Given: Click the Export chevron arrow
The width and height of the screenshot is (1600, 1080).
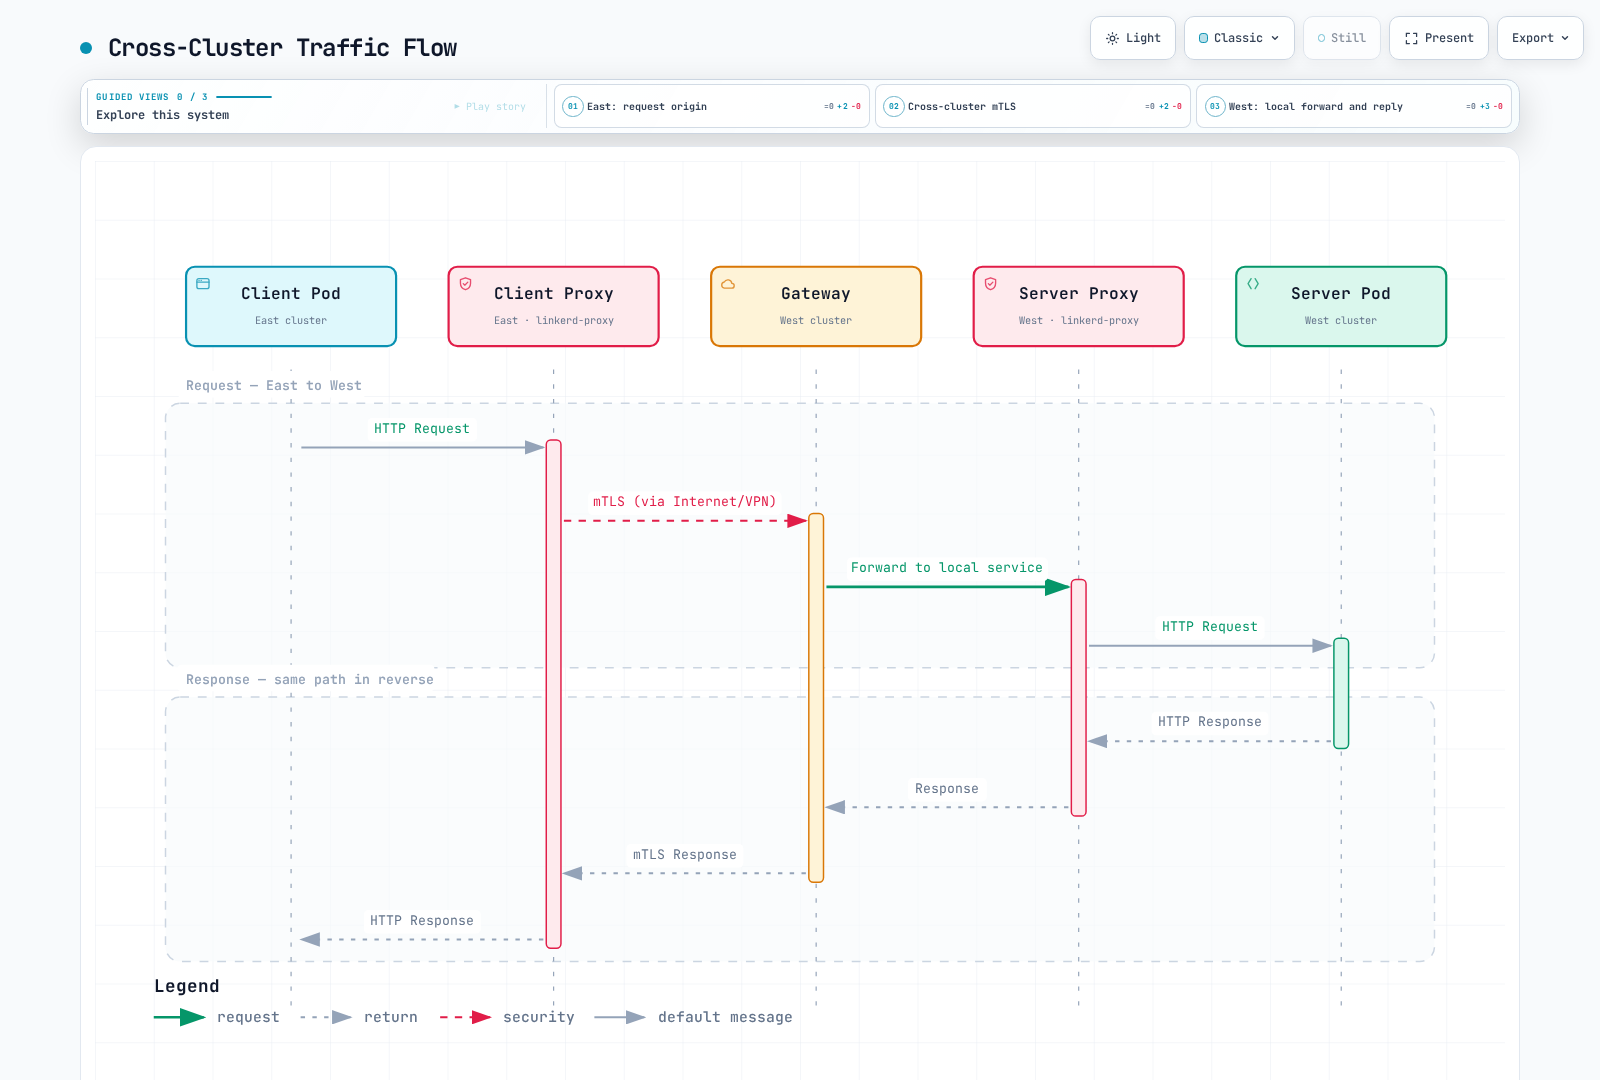Looking at the screenshot, I should pos(1565,38).
